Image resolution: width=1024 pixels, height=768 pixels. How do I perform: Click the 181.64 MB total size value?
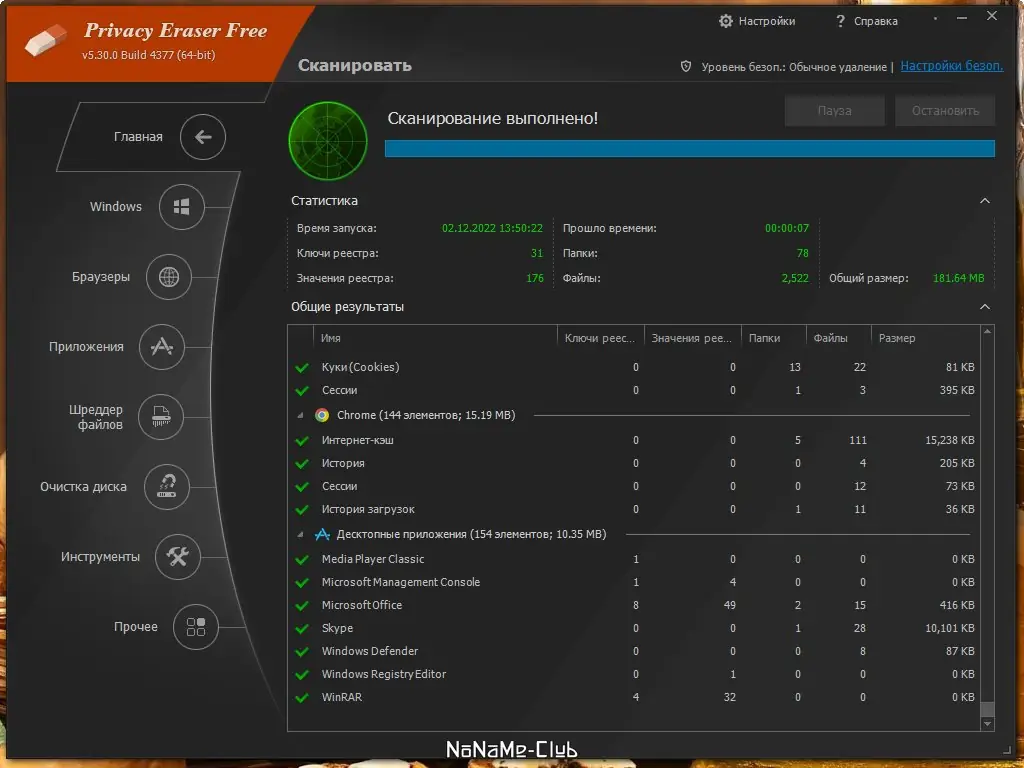(958, 278)
